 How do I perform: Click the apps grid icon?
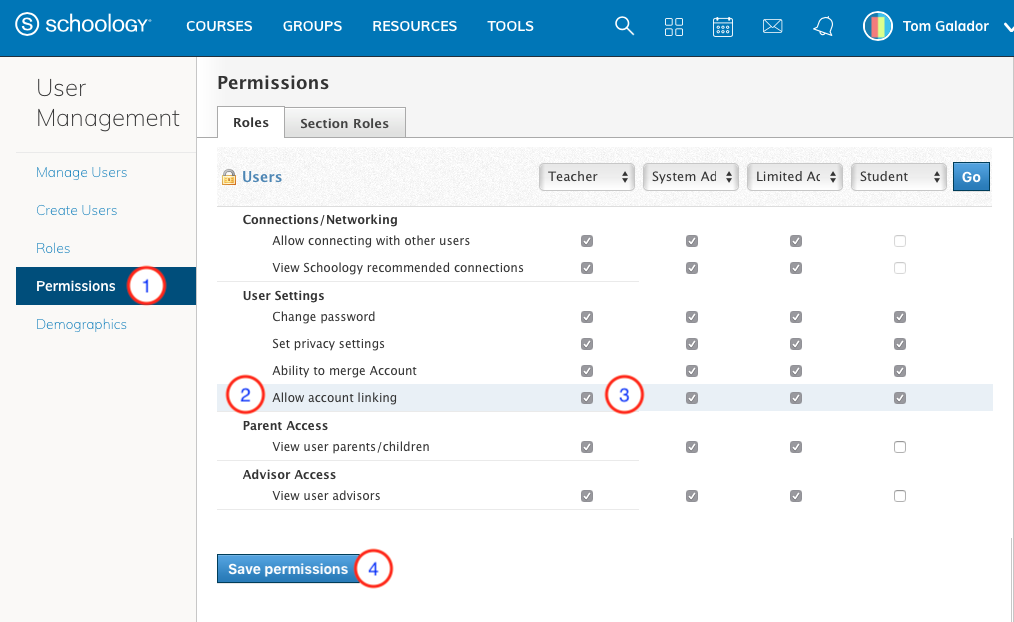pyautogui.click(x=673, y=26)
